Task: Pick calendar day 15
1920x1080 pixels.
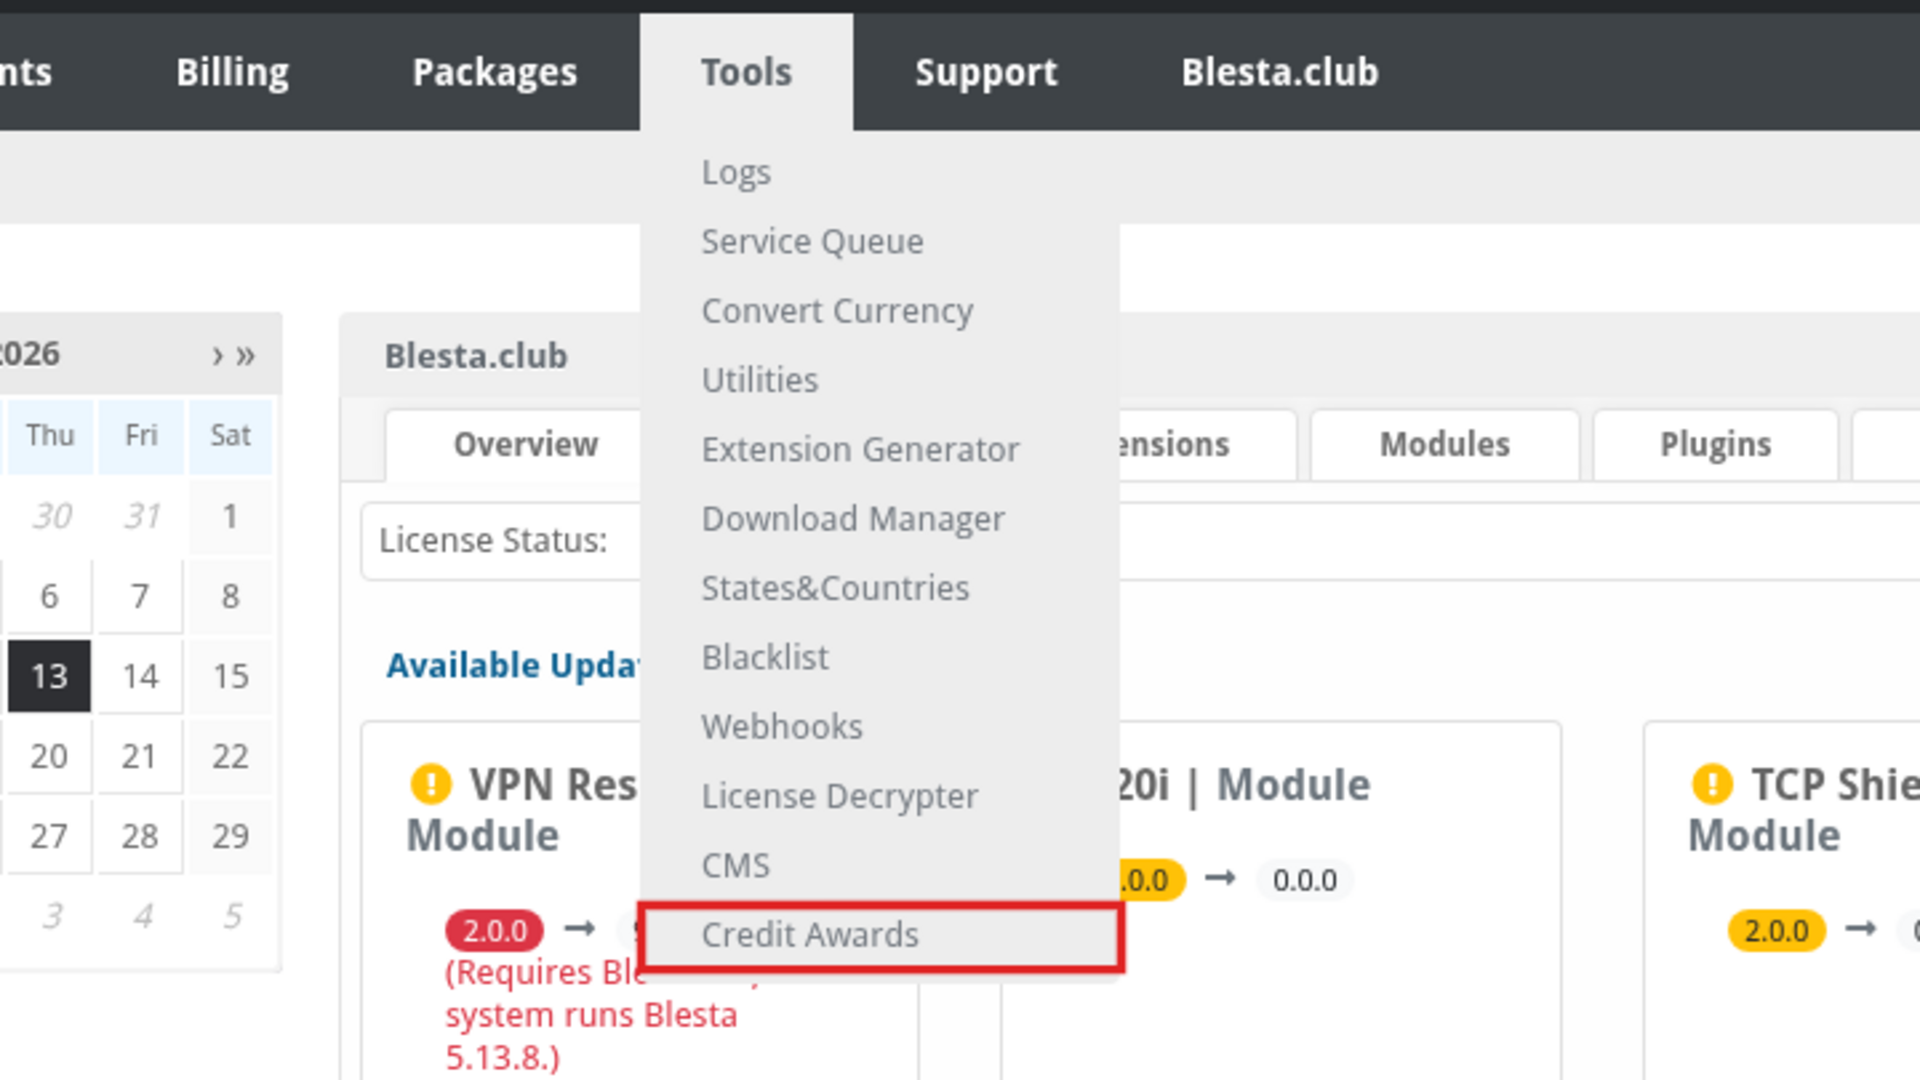Action: pos(231,676)
